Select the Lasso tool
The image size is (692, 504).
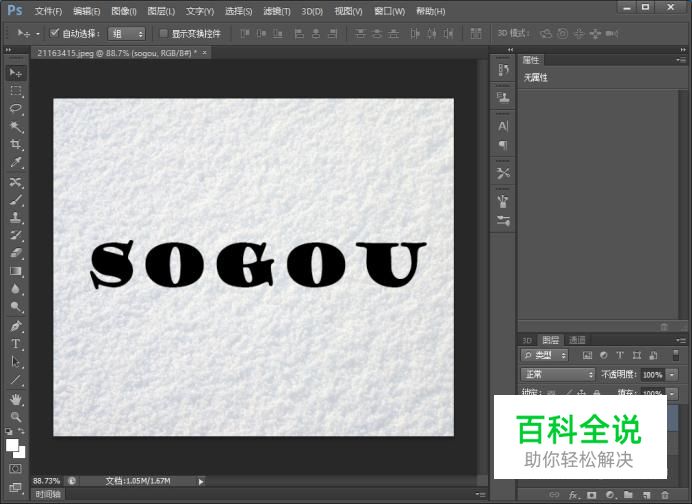16,109
